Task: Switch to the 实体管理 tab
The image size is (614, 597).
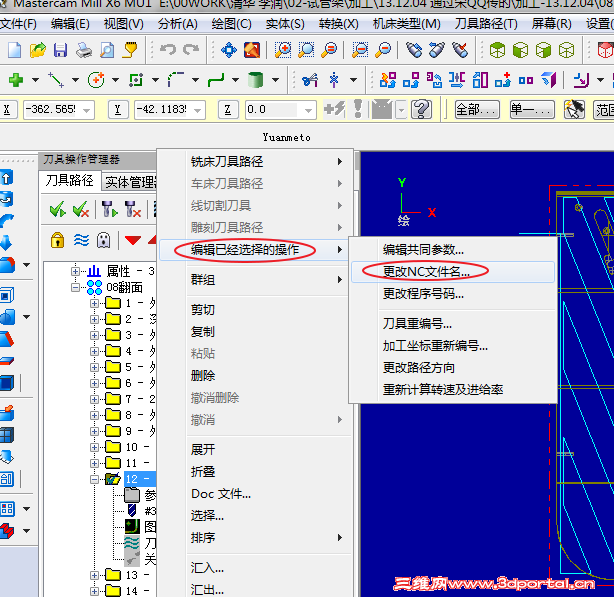Action: (130, 182)
